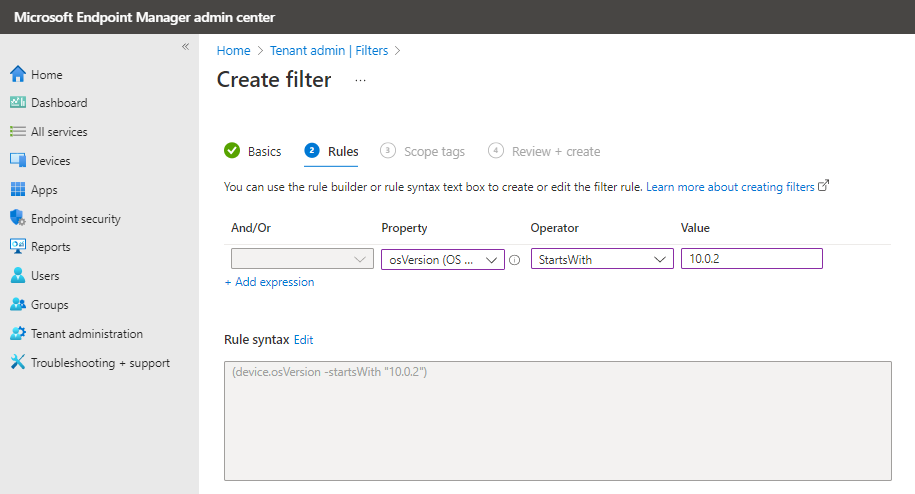Click the external link icon after Learn more
The image size is (915, 494).
(823, 186)
